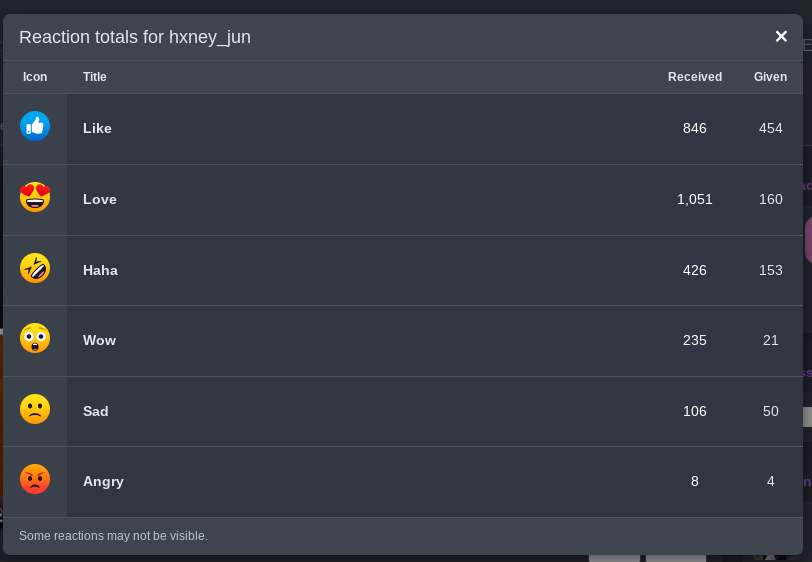Select the Love title text
The image size is (812, 562).
point(100,199)
